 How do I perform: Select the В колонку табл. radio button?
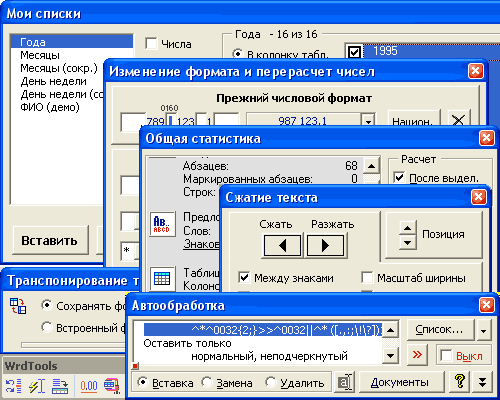pos(238,53)
